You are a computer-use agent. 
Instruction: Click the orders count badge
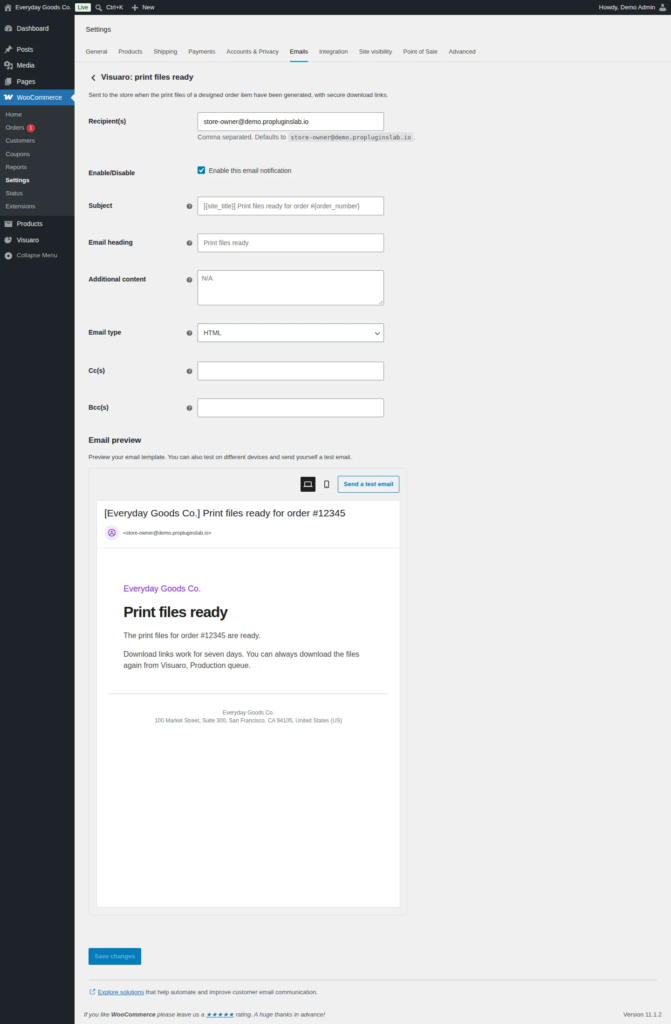pos(31,128)
